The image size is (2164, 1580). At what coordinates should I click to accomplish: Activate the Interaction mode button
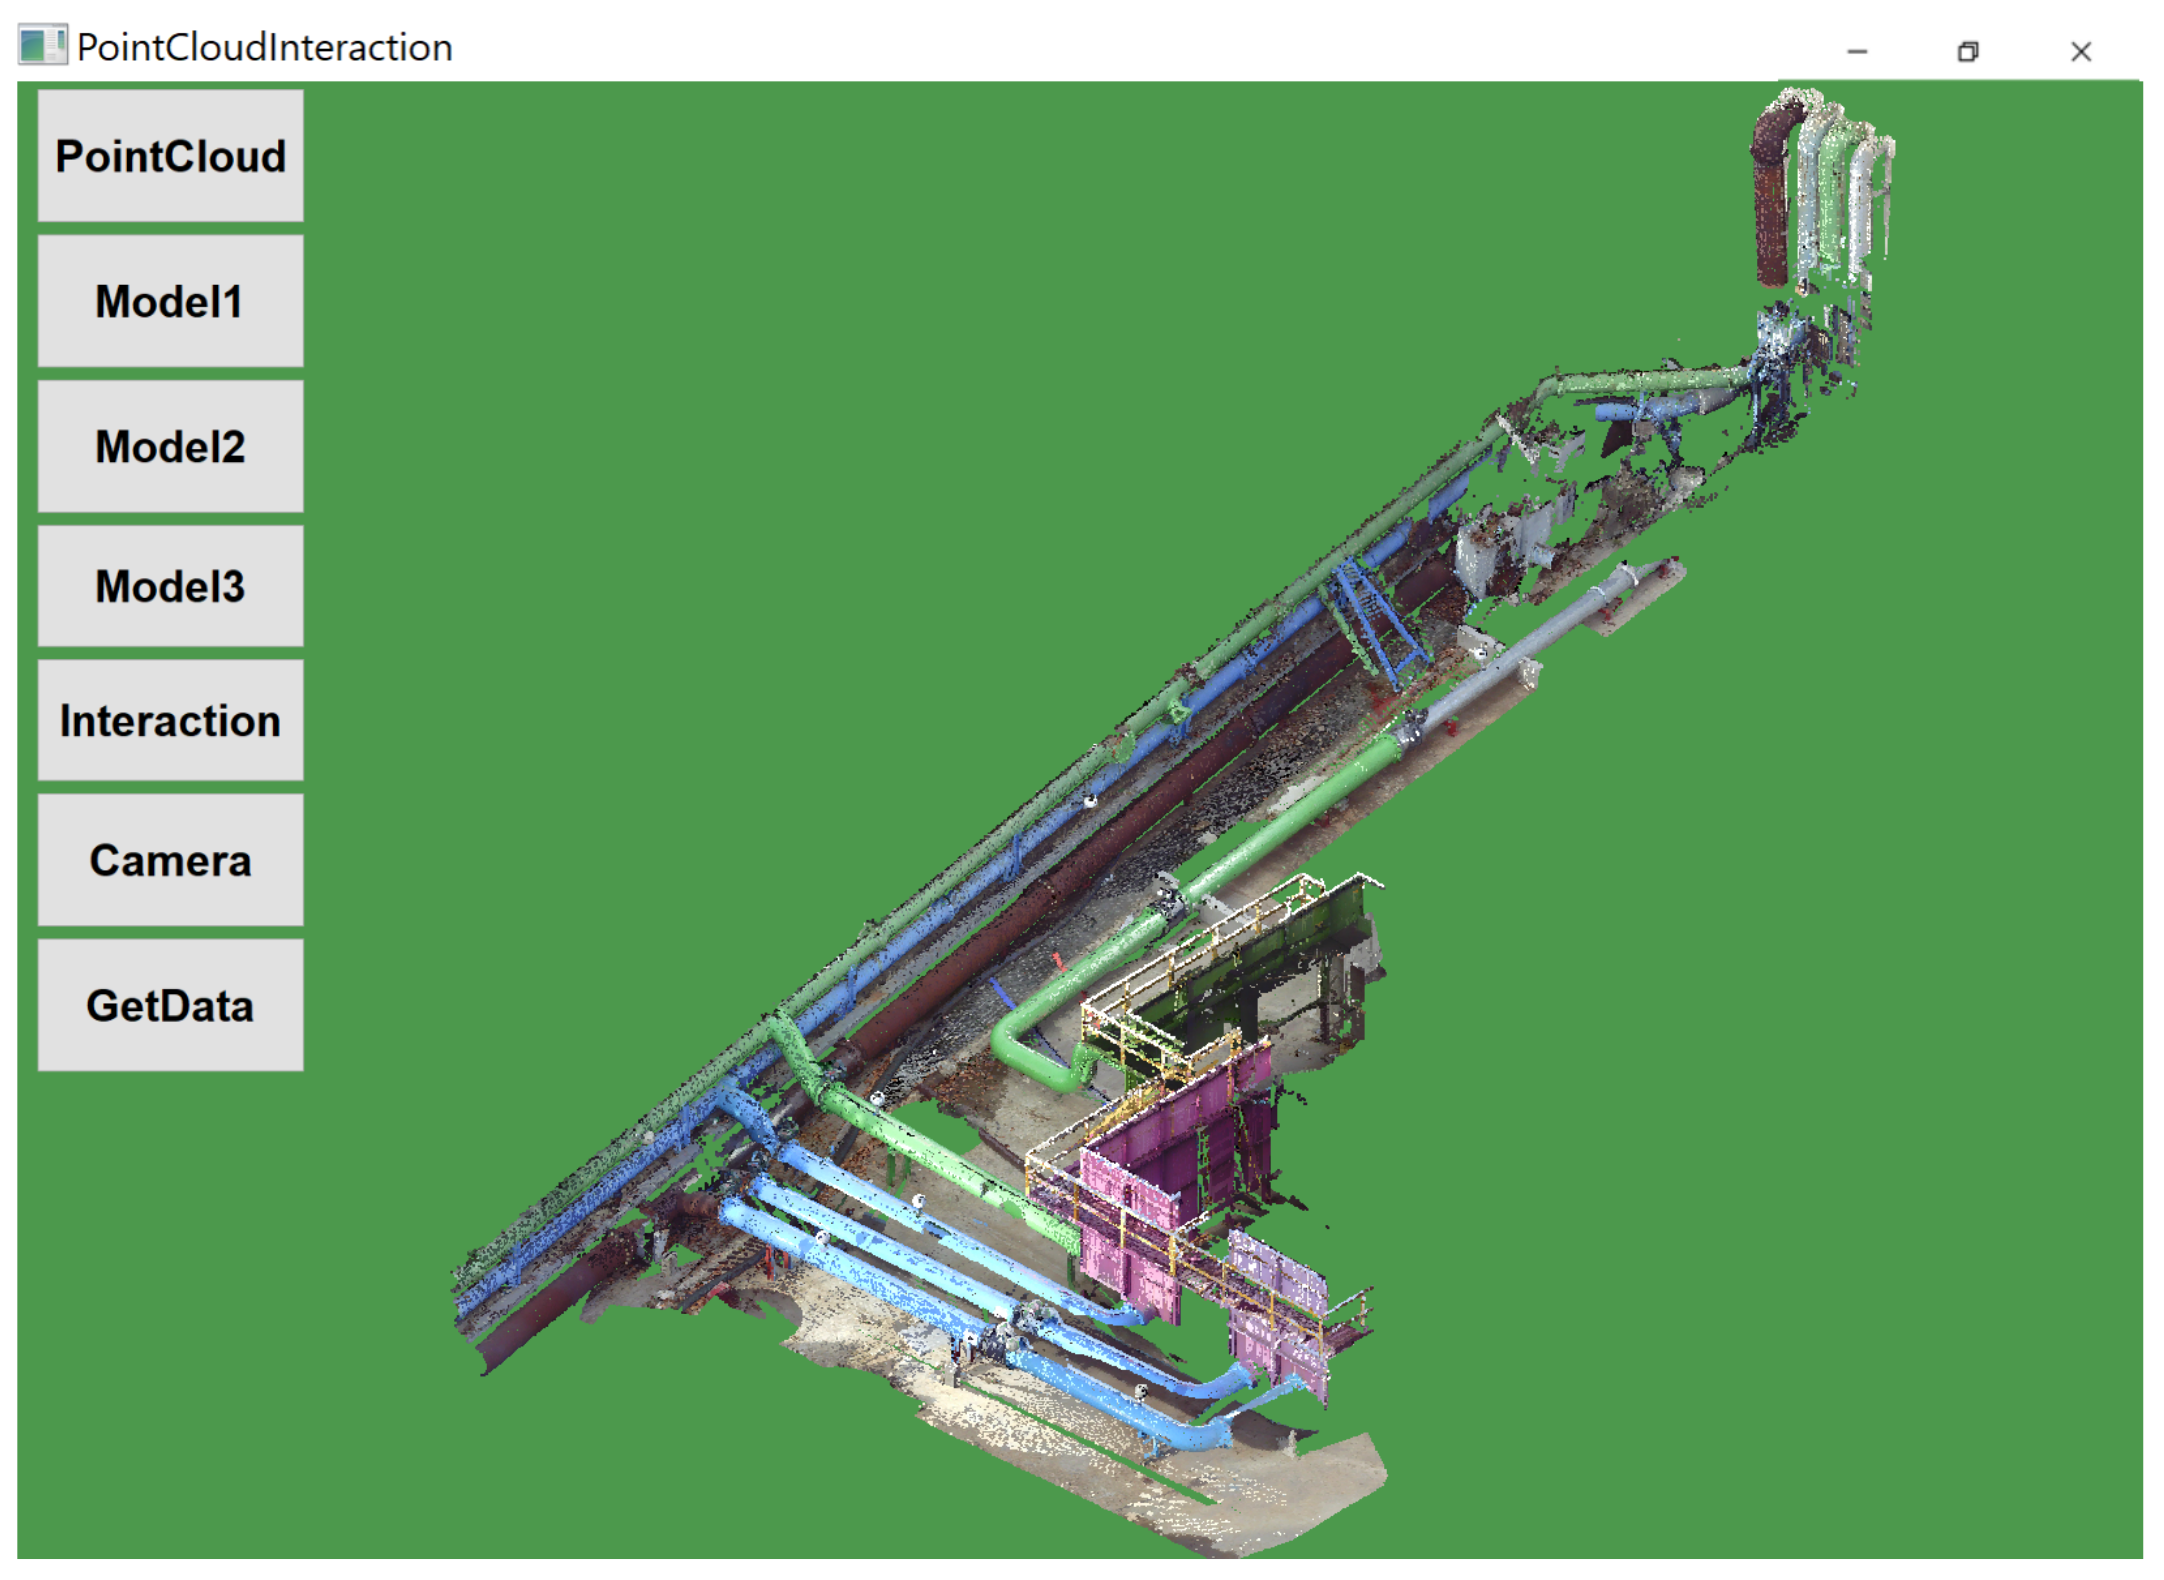(x=170, y=720)
